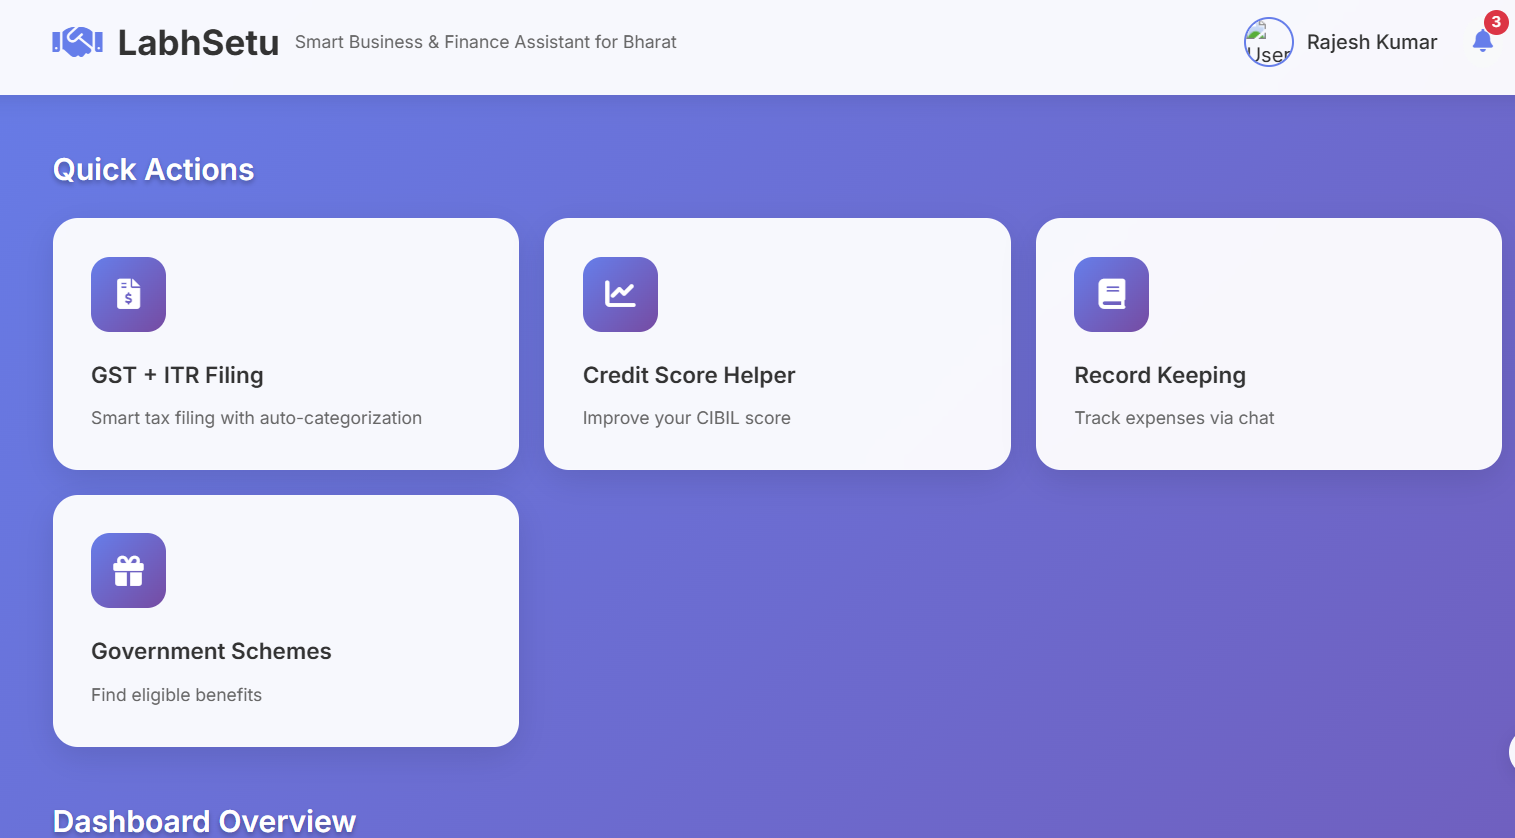This screenshot has height=838, width=1515.
Task: Select the Credit Score Helper title
Action: coord(689,375)
